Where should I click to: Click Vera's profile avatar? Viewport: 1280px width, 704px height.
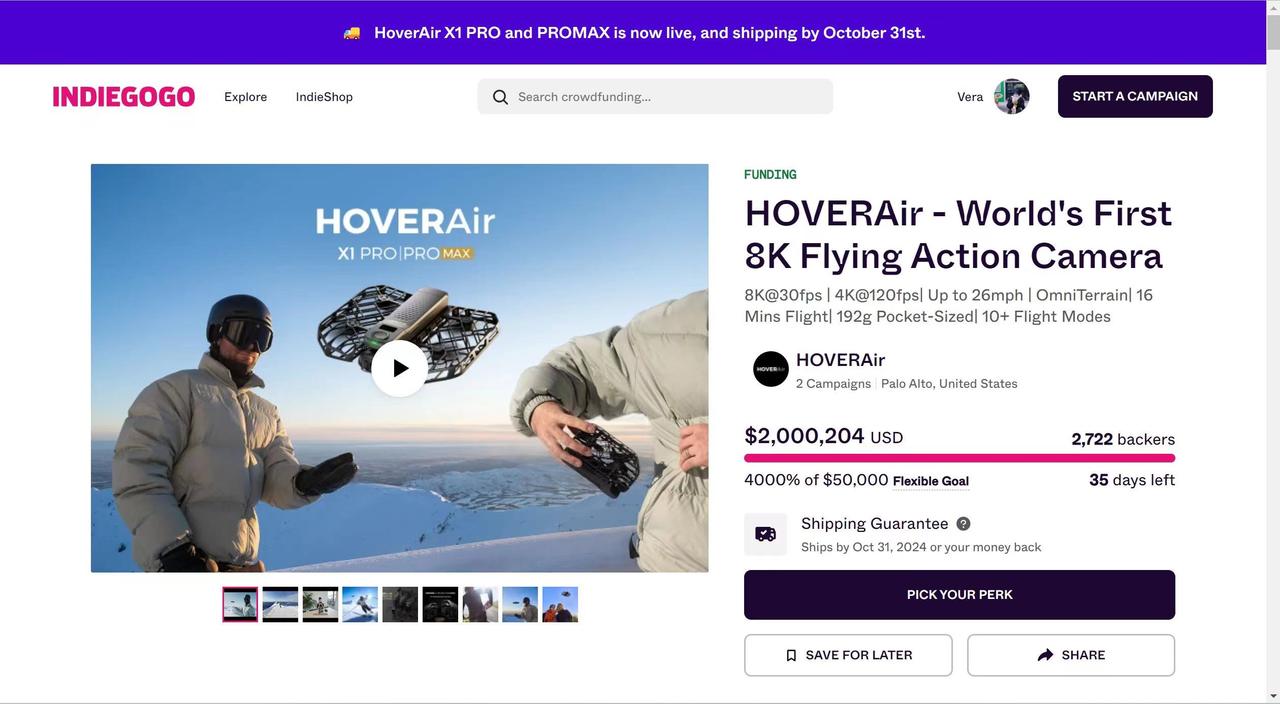(x=1011, y=97)
